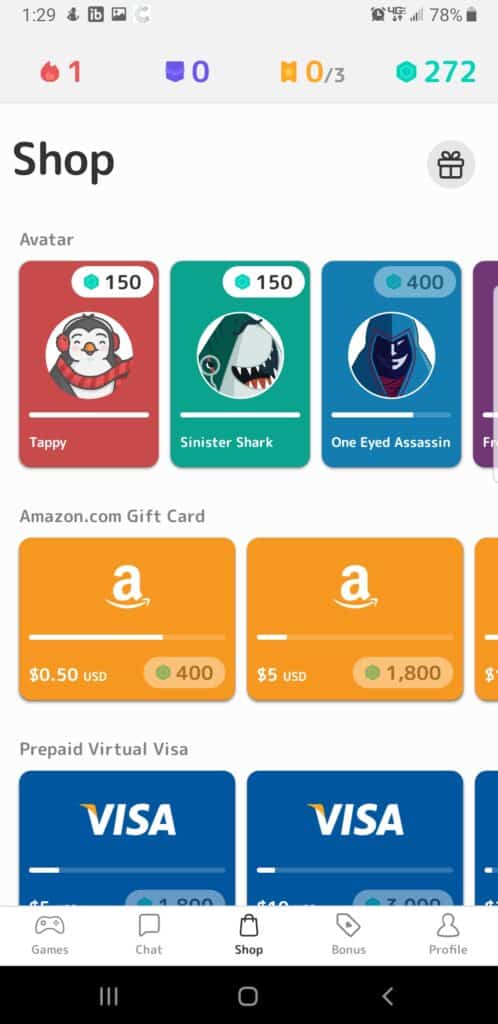498x1024 pixels.
Task: Open the Games tab controller icon
Action: pyautogui.click(x=50, y=925)
